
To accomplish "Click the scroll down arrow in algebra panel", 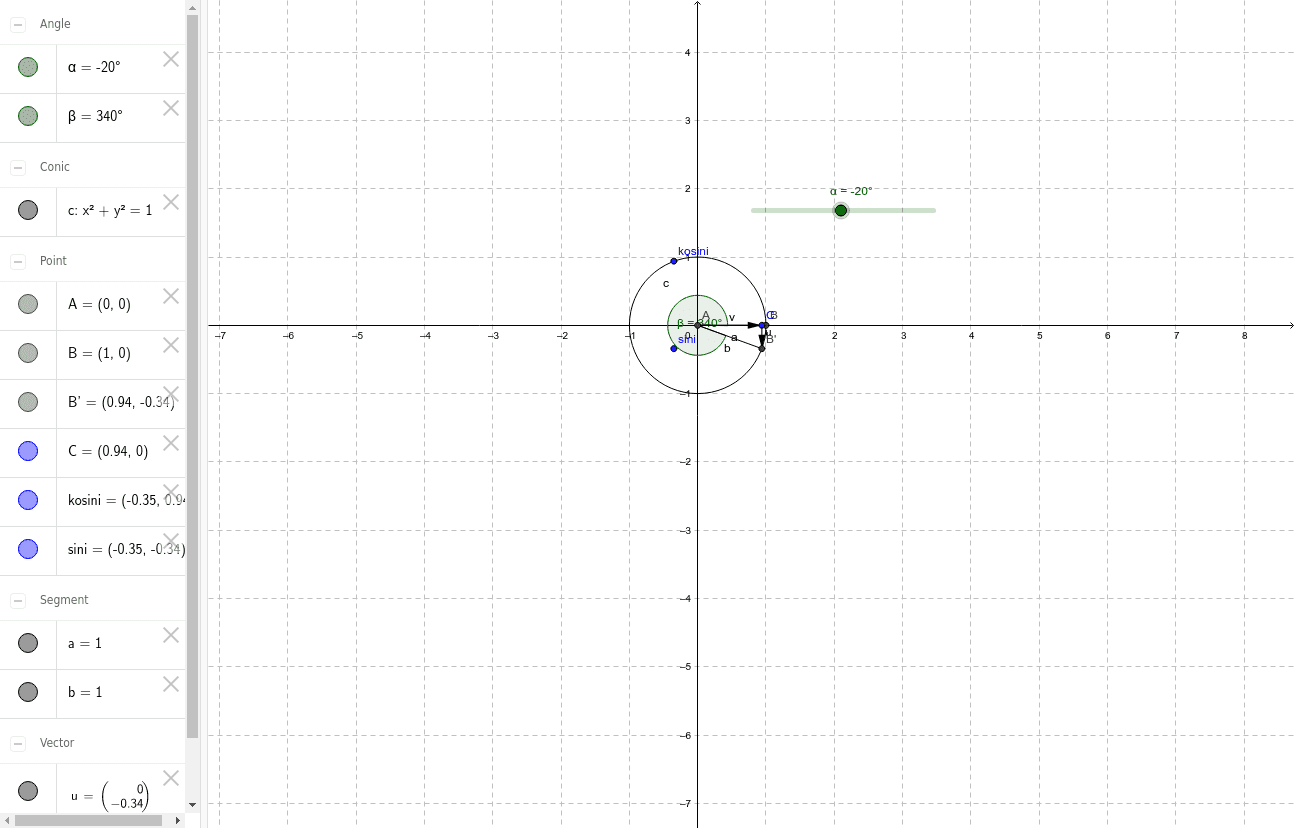I will [x=193, y=804].
